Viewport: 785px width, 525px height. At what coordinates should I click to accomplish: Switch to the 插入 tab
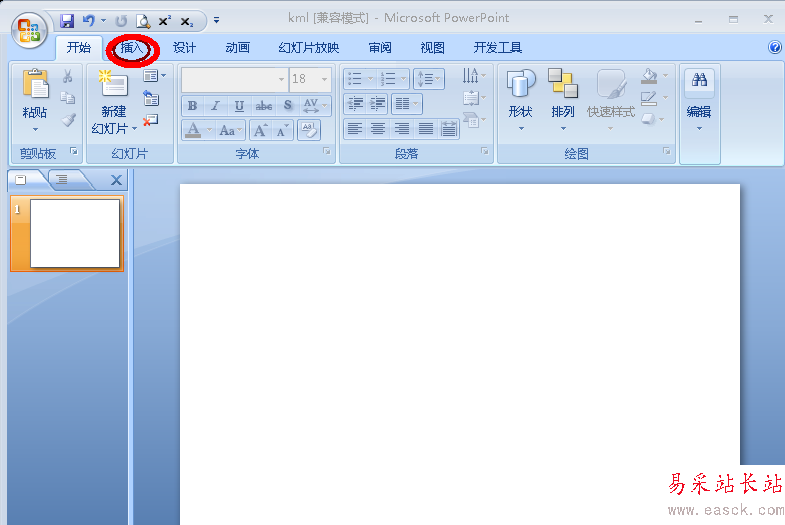click(132, 48)
